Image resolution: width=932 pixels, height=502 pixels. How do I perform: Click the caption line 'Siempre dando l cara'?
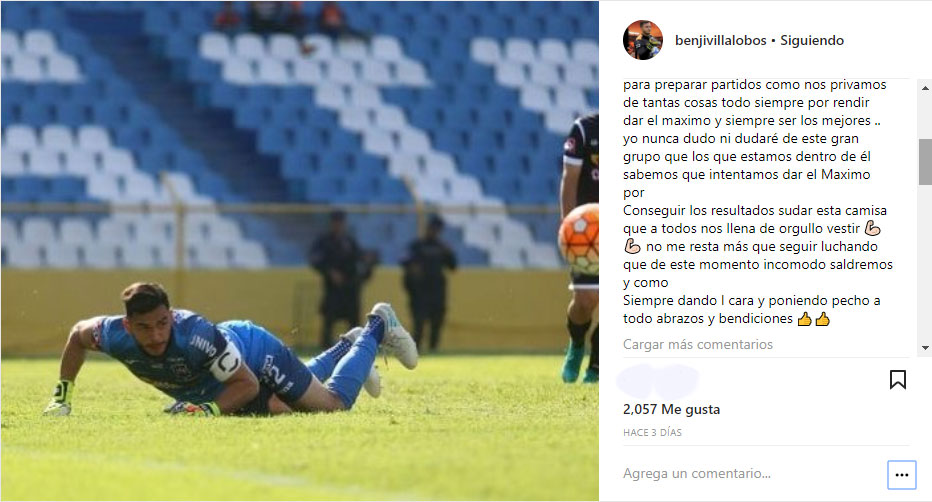751,301
